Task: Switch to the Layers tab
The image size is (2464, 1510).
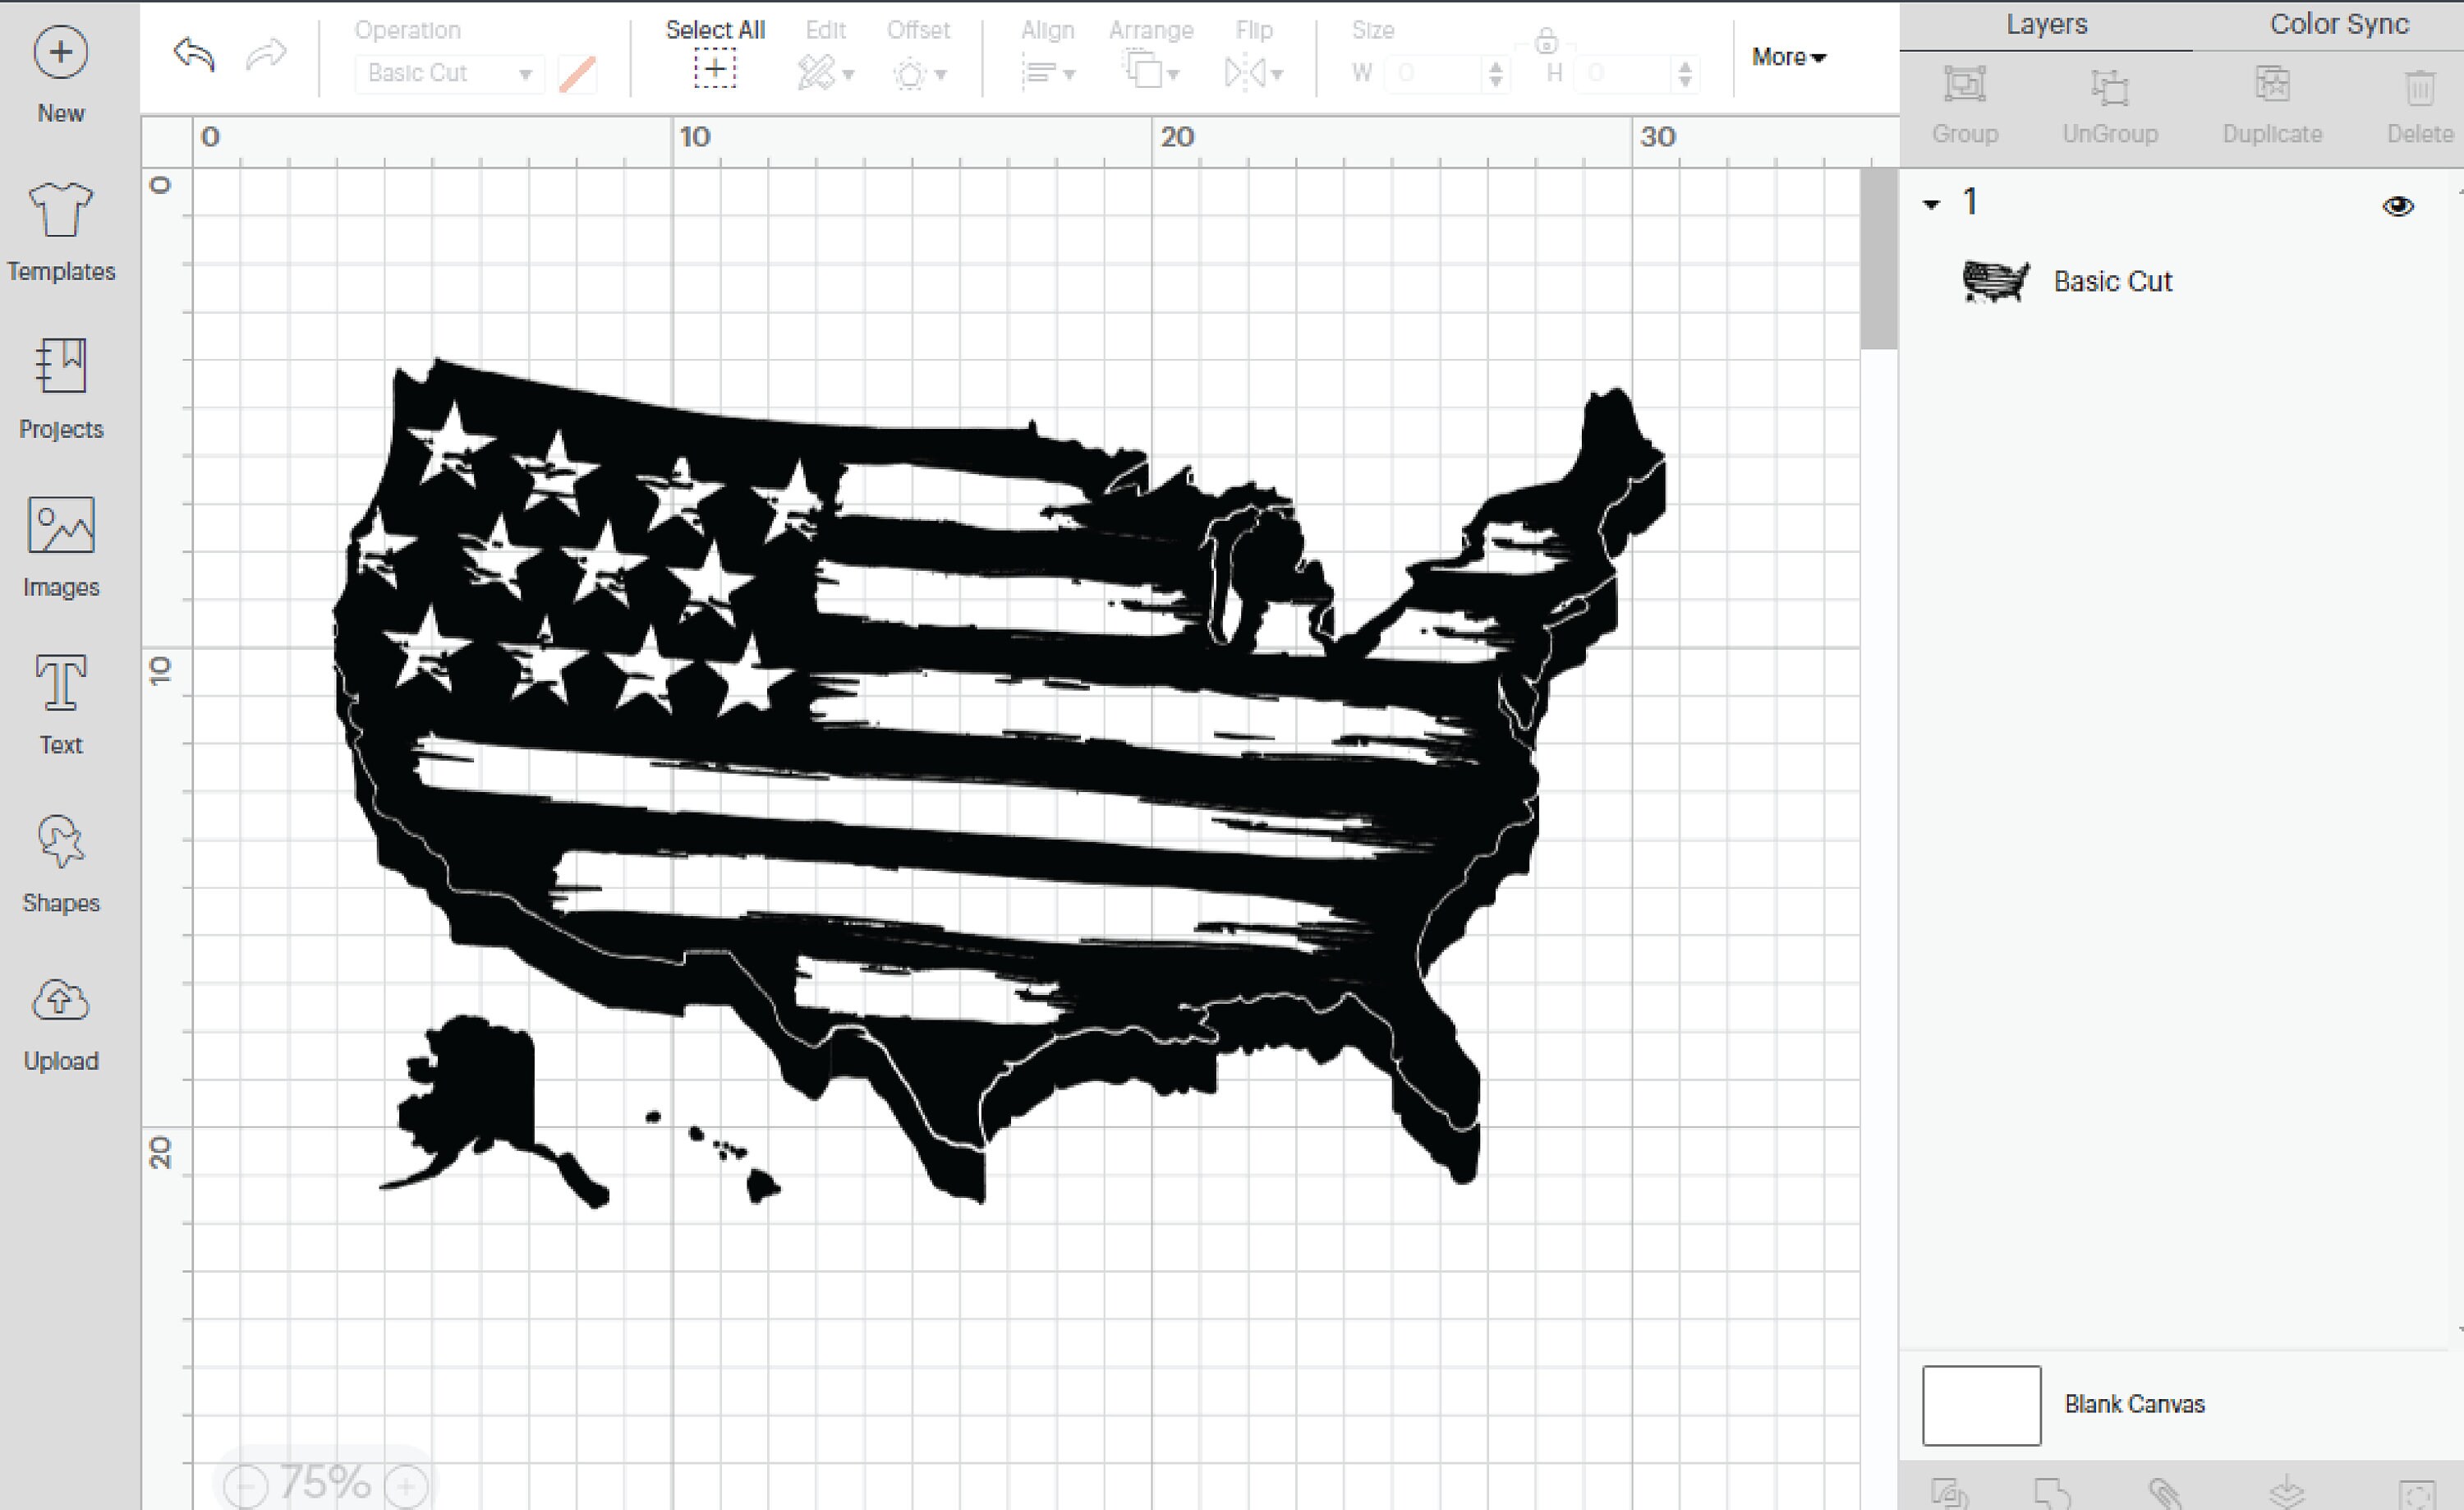Action: 2046,23
